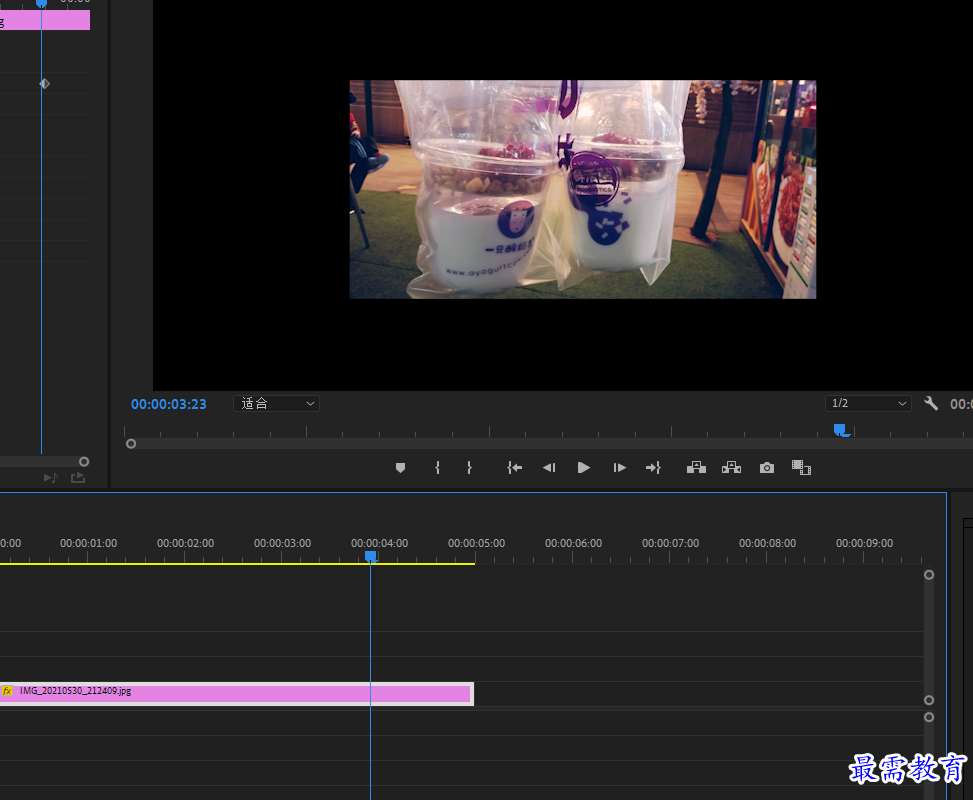This screenshot has height=800, width=973.
Task: Step back one frame
Action: point(549,468)
